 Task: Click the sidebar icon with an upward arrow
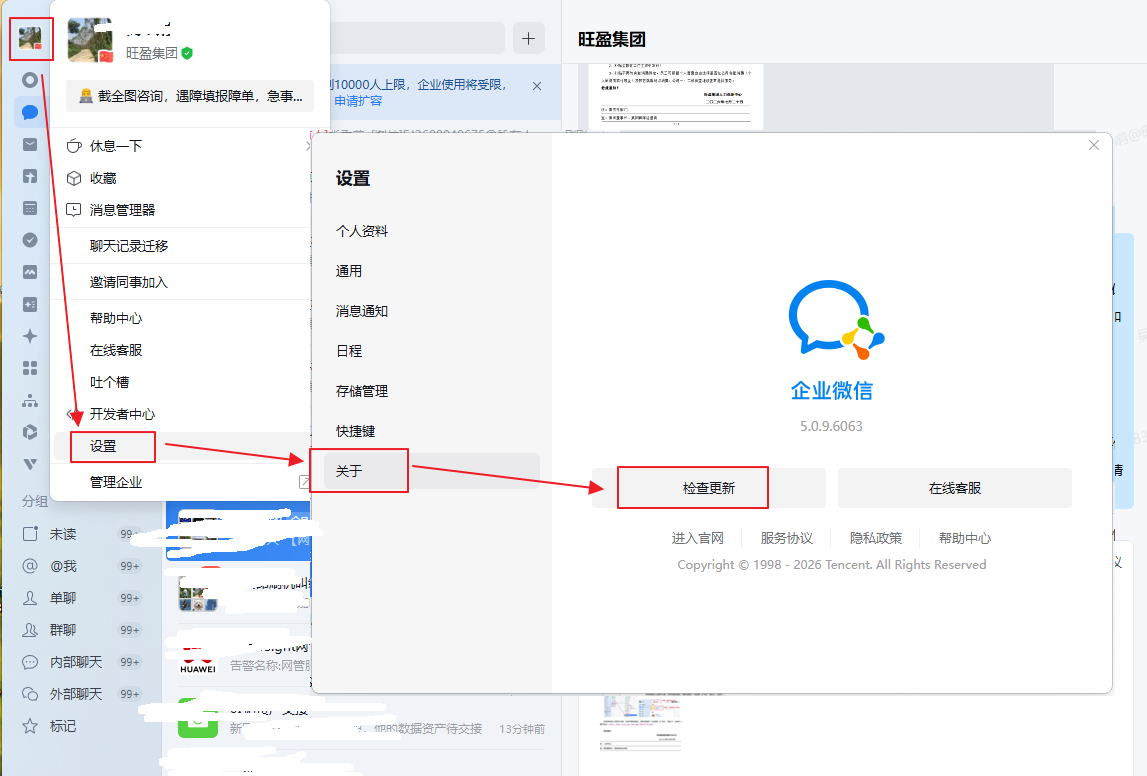[30, 176]
